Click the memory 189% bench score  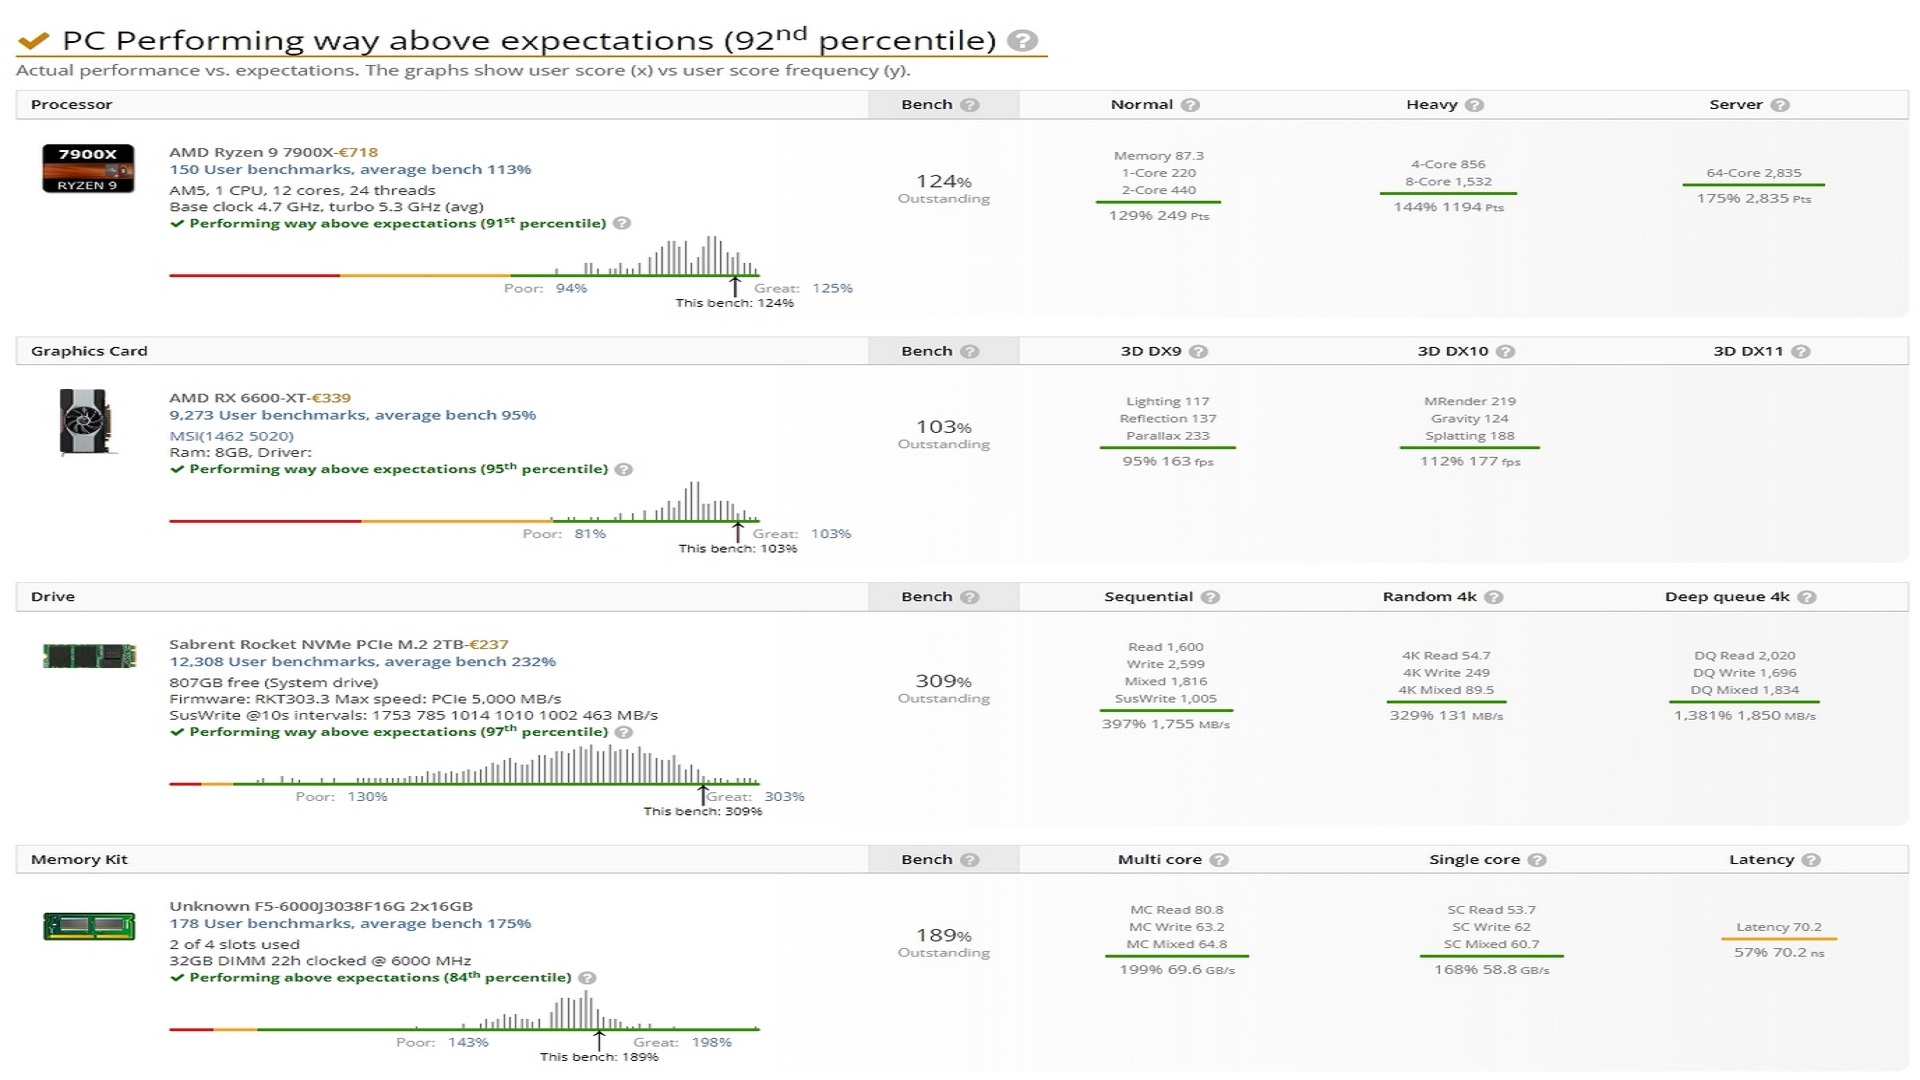[x=943, y=935]
